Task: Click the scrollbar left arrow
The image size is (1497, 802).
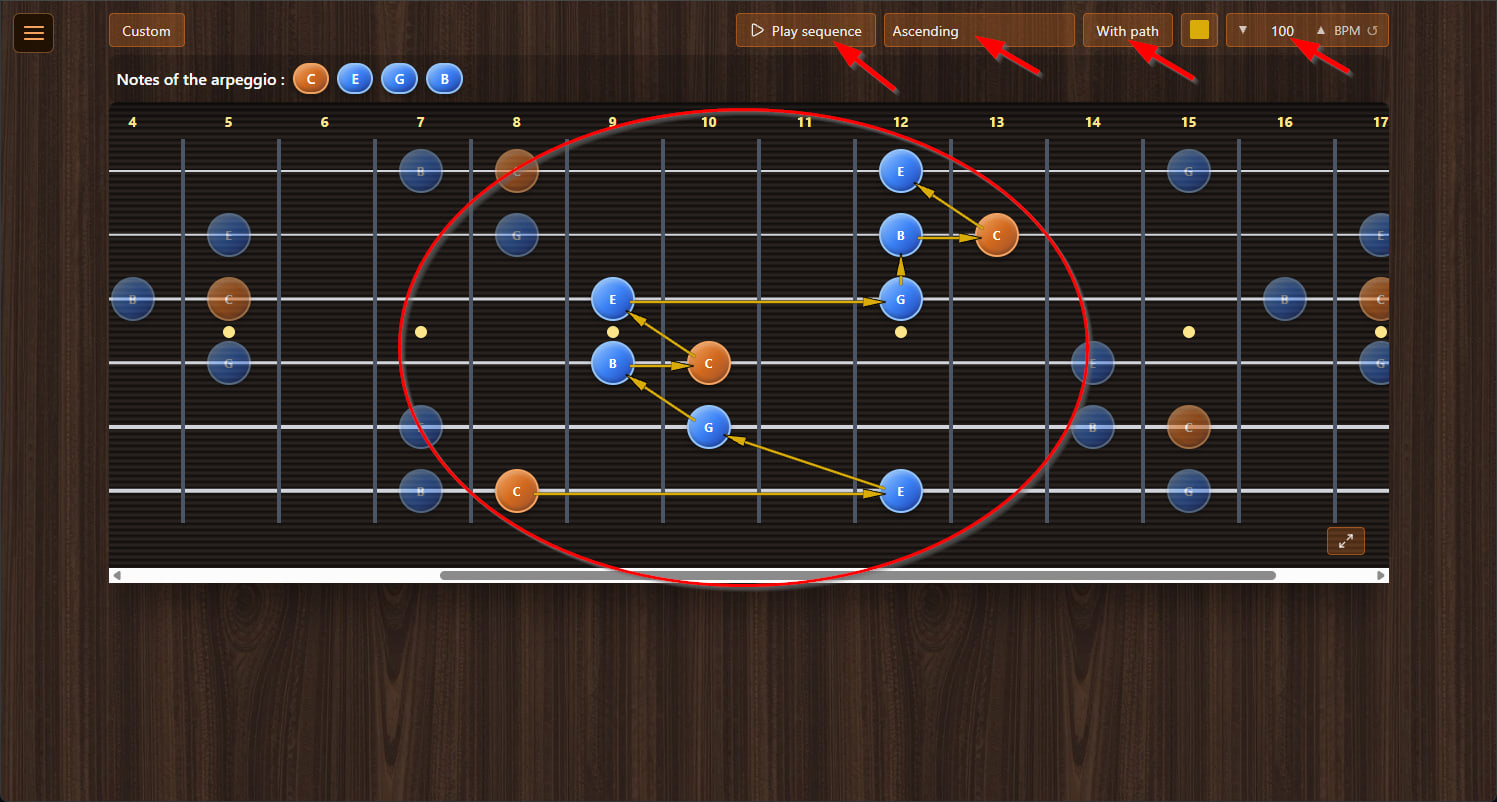Action: click(x=117, y=576)
